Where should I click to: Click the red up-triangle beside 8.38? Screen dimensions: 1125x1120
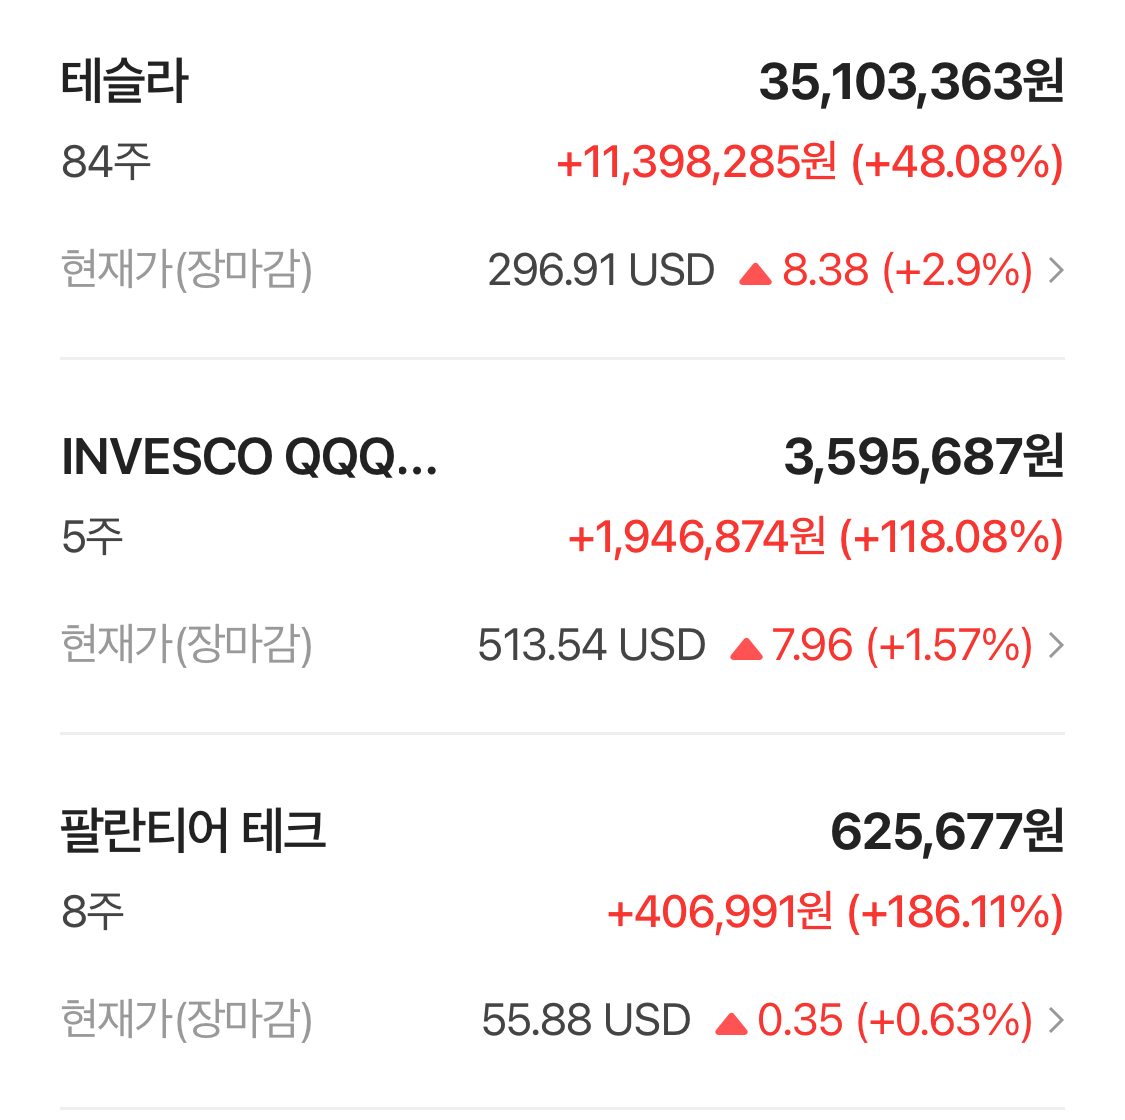coord(755,274)
